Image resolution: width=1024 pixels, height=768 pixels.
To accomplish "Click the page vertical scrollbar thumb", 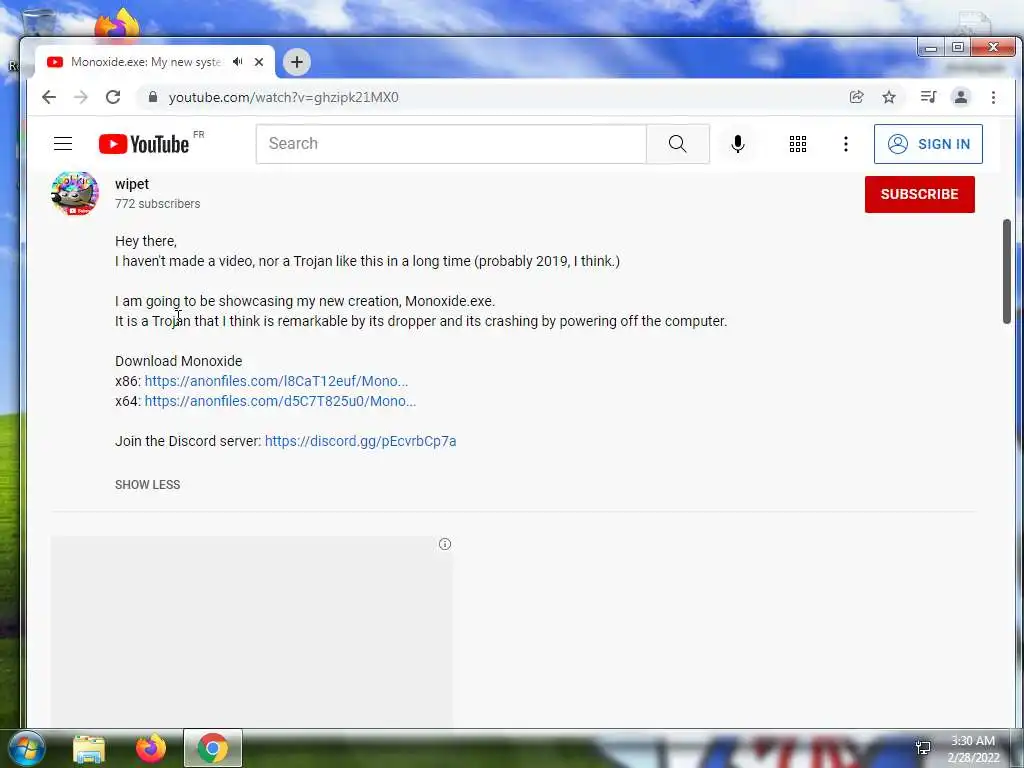I will (1007, 271).
